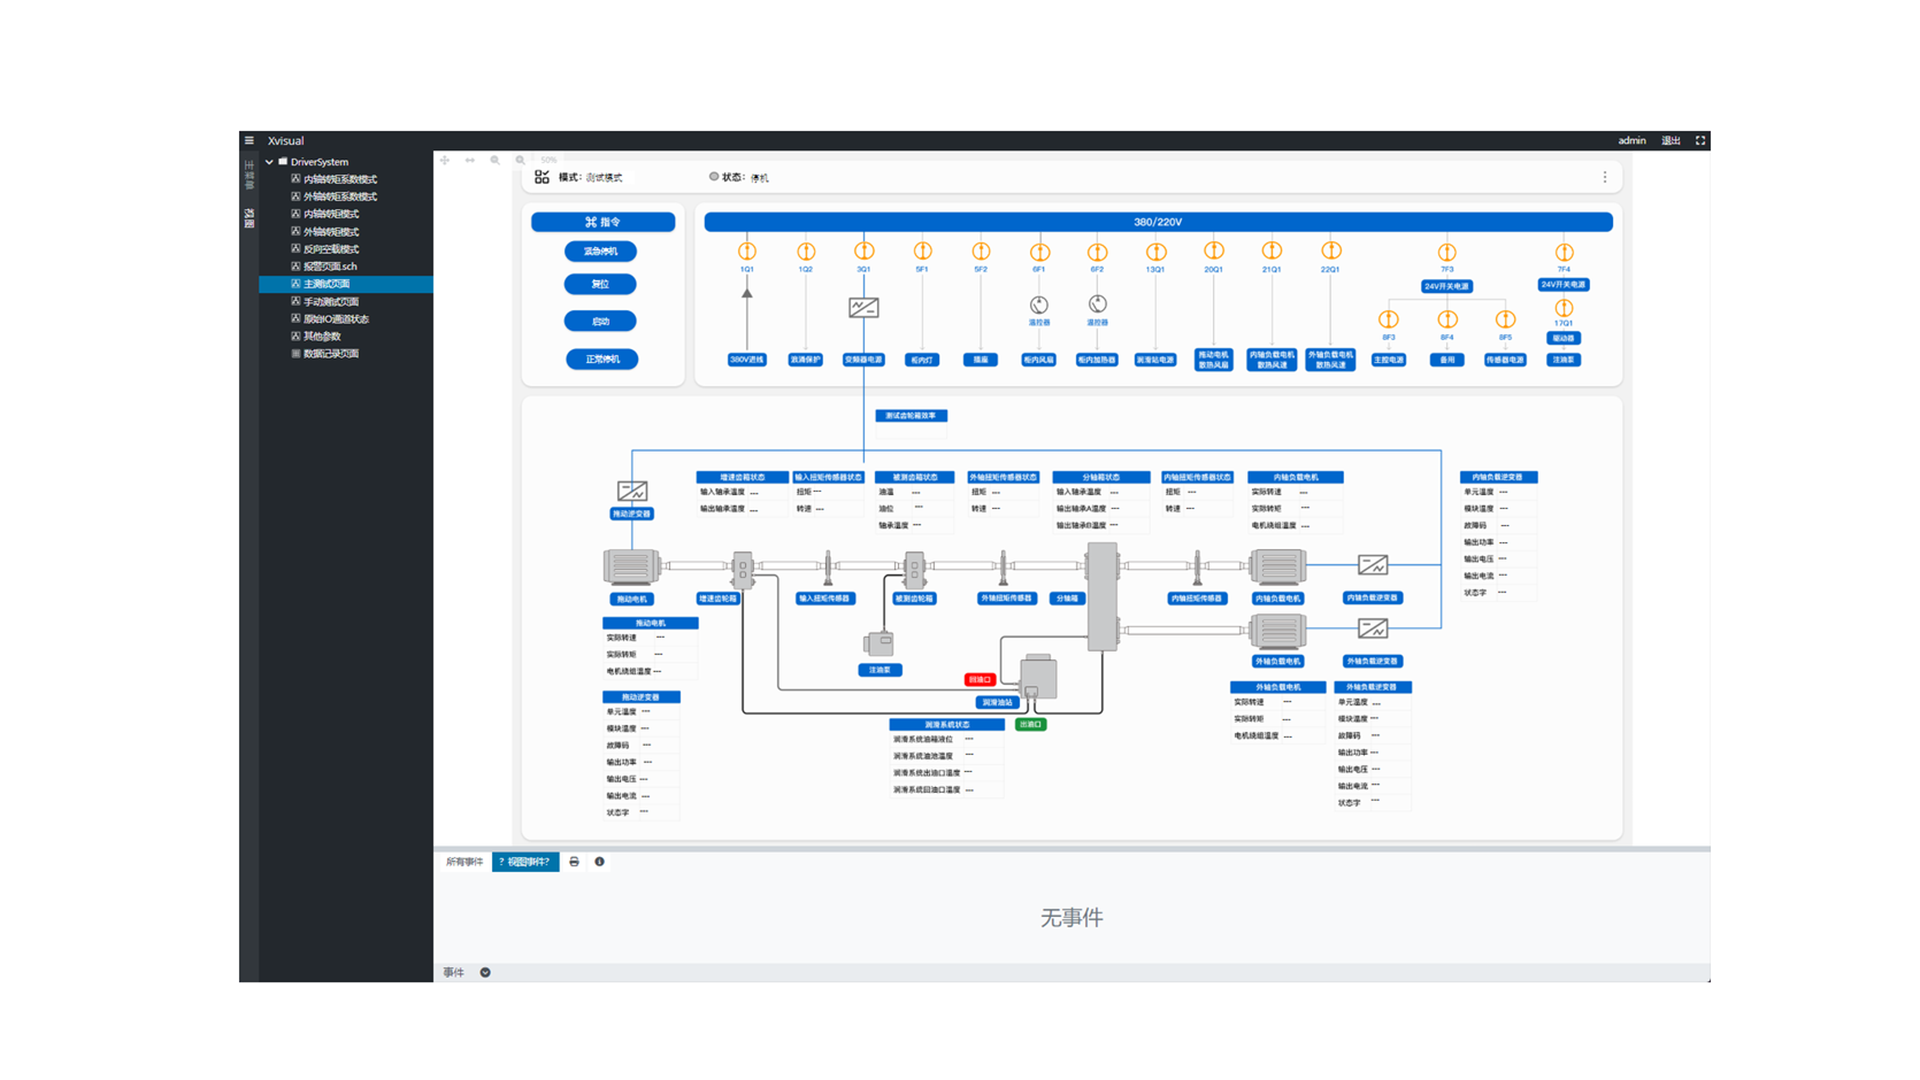The image size is (1920, 1080).
Task: Collapse the 事件 panel with chevron
Action: [485, 973]
